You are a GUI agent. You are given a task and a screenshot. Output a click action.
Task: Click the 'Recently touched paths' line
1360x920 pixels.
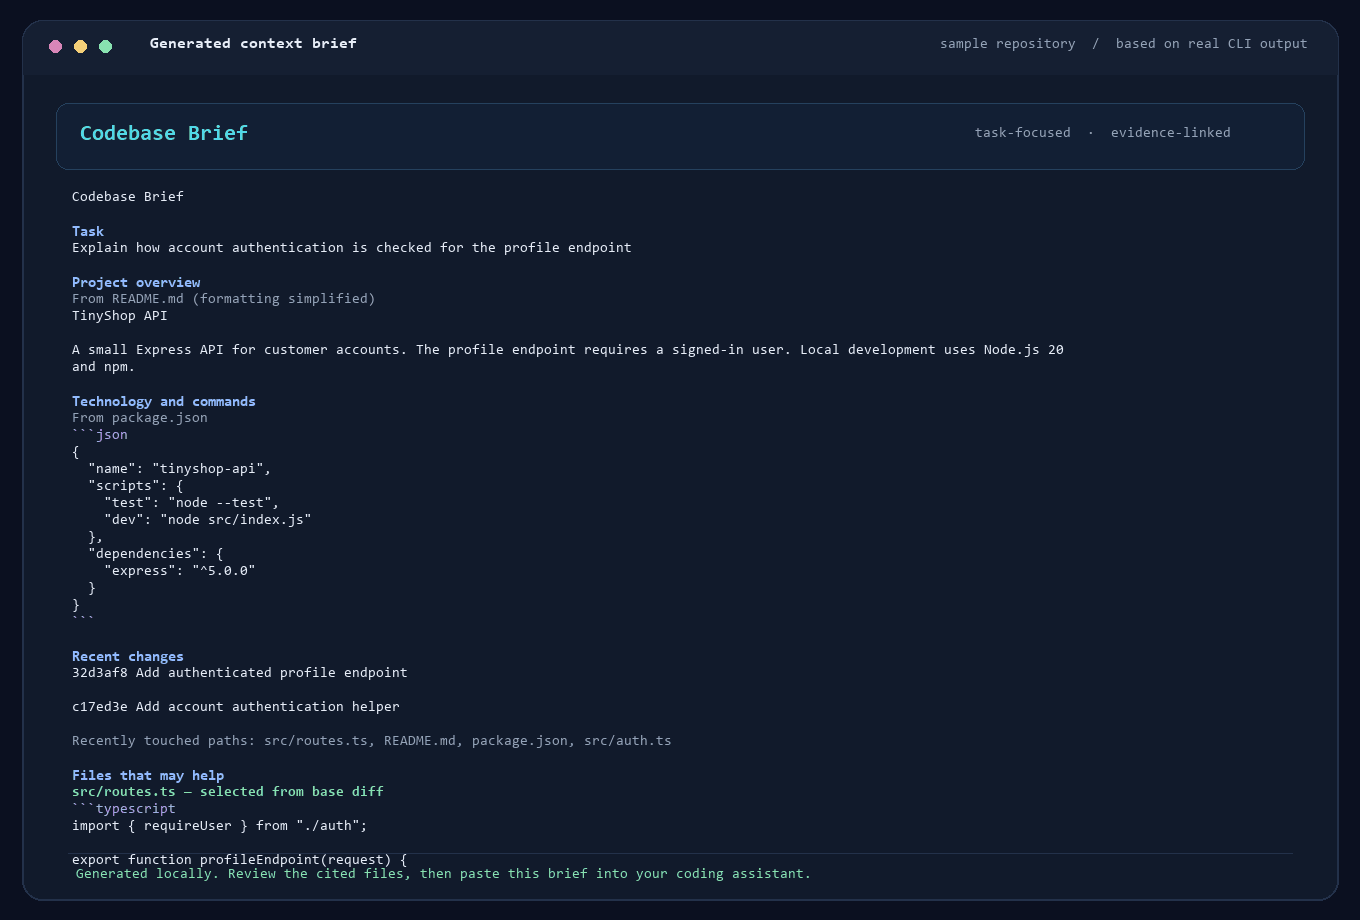pos(372,741)
